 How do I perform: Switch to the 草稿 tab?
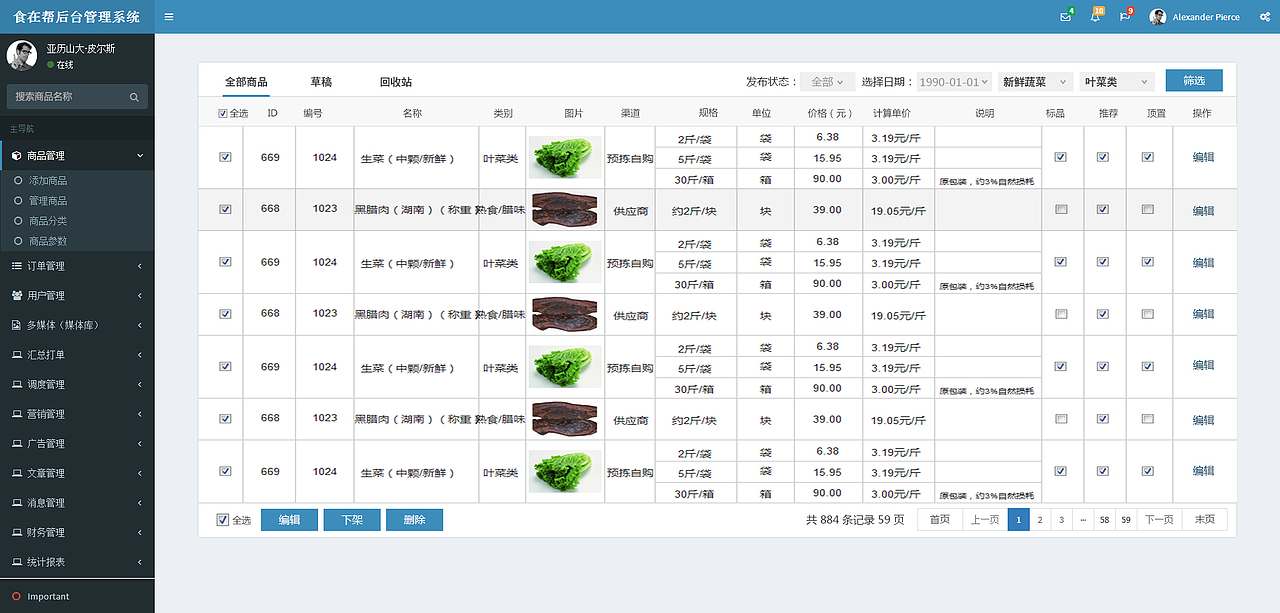(321, 82)
